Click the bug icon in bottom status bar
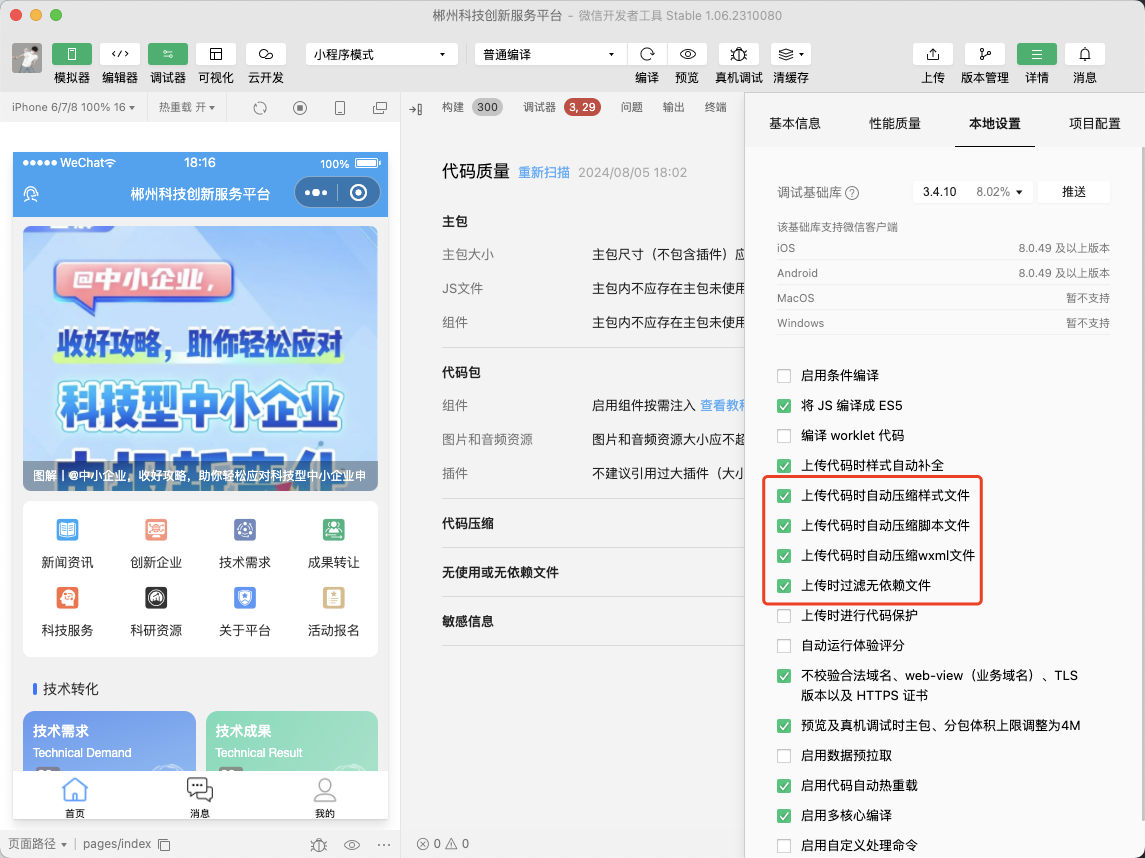This screenshot has width=1145, height=858. click(x=318, y=845)
